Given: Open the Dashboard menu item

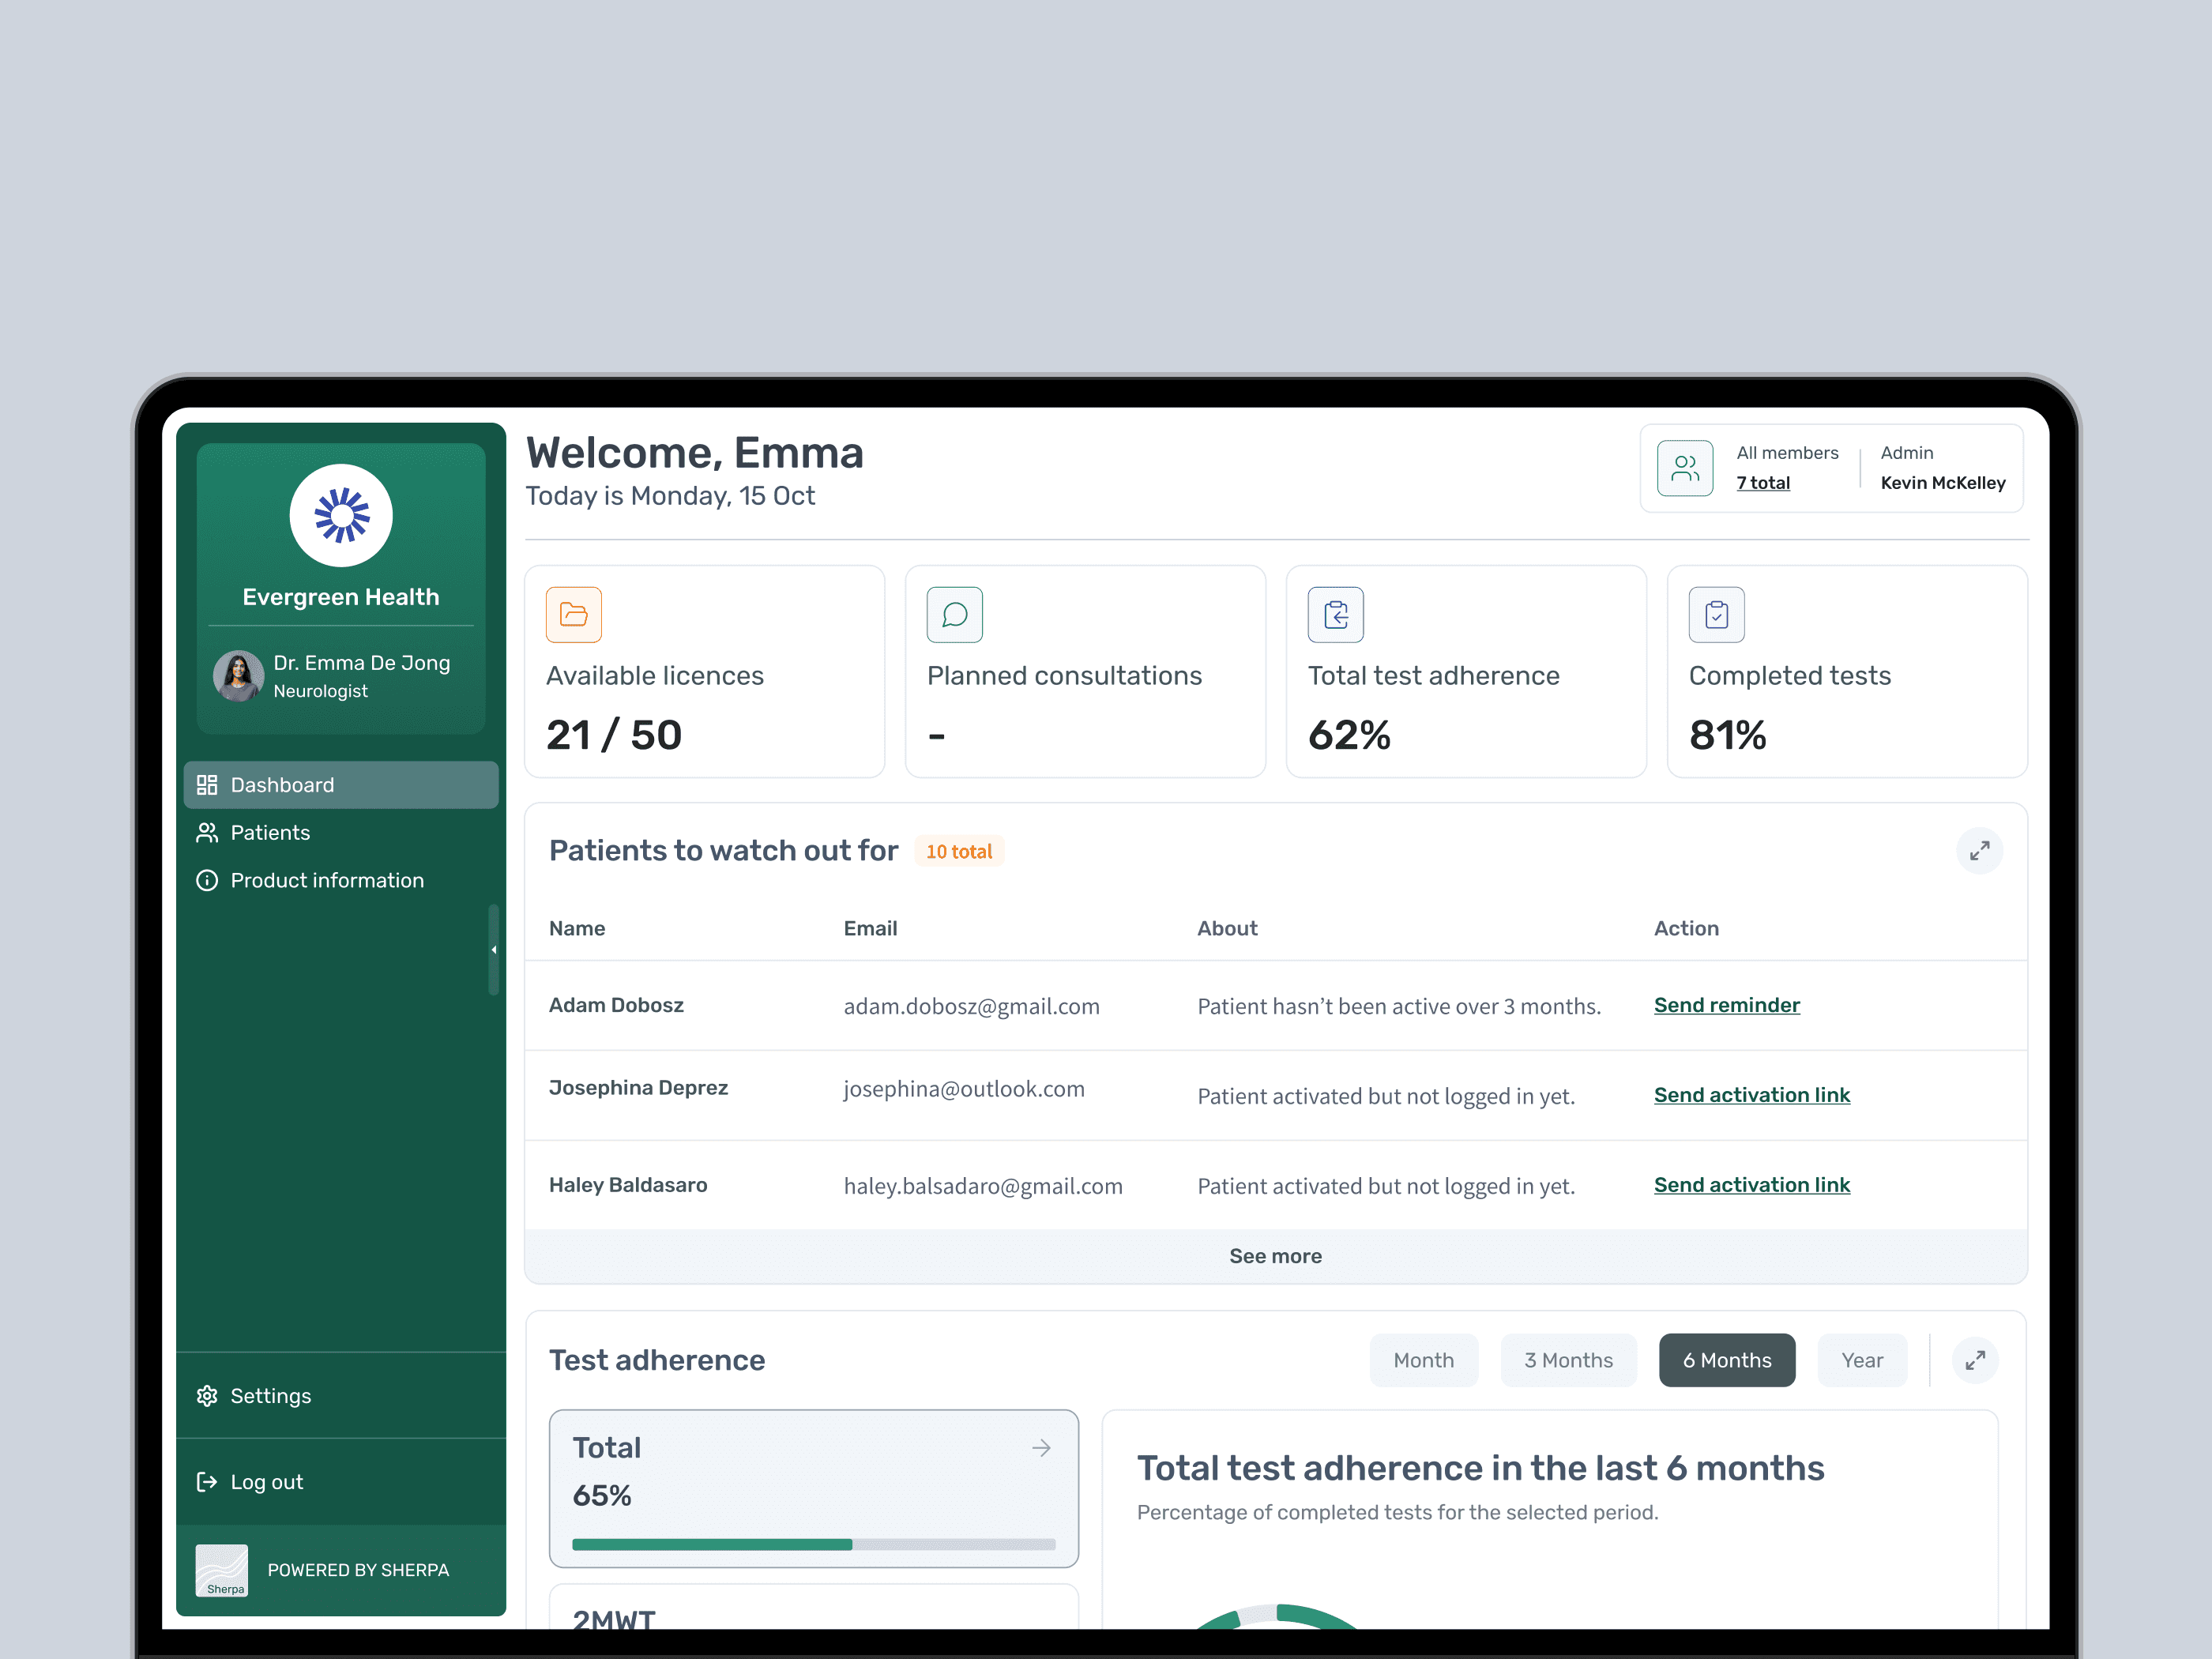Looking at the screenshot, I should coord(341,785).
